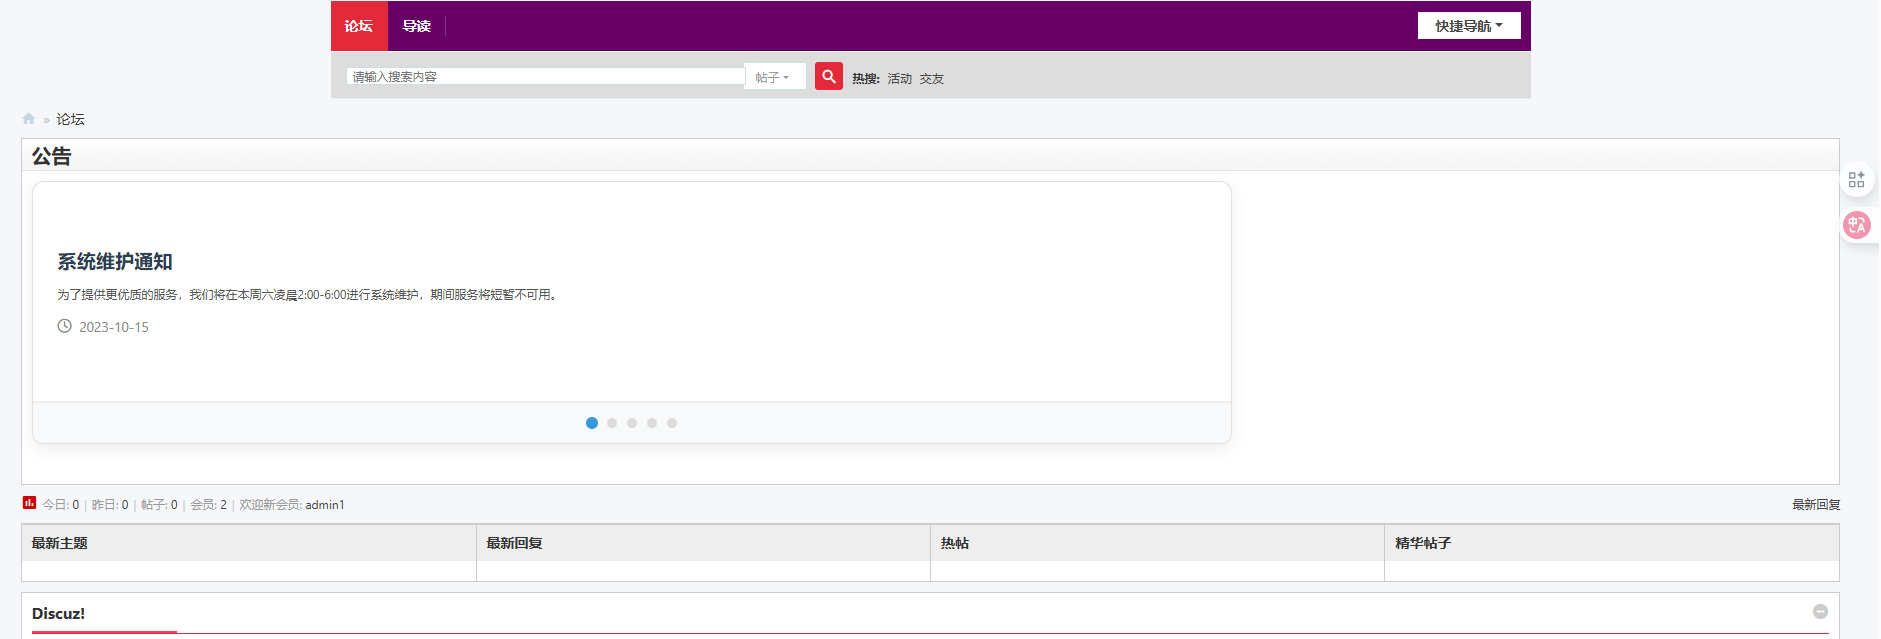The width and height of the screenshot is (1881, 639).
Task: Click the home icon in breadcrumb
Action: pos(29,119)
